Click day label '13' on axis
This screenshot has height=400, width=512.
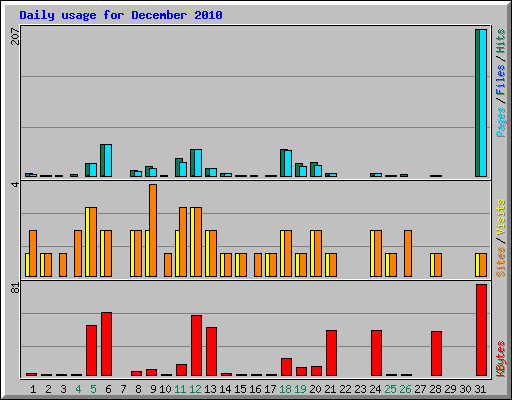(x=210, y=389)
